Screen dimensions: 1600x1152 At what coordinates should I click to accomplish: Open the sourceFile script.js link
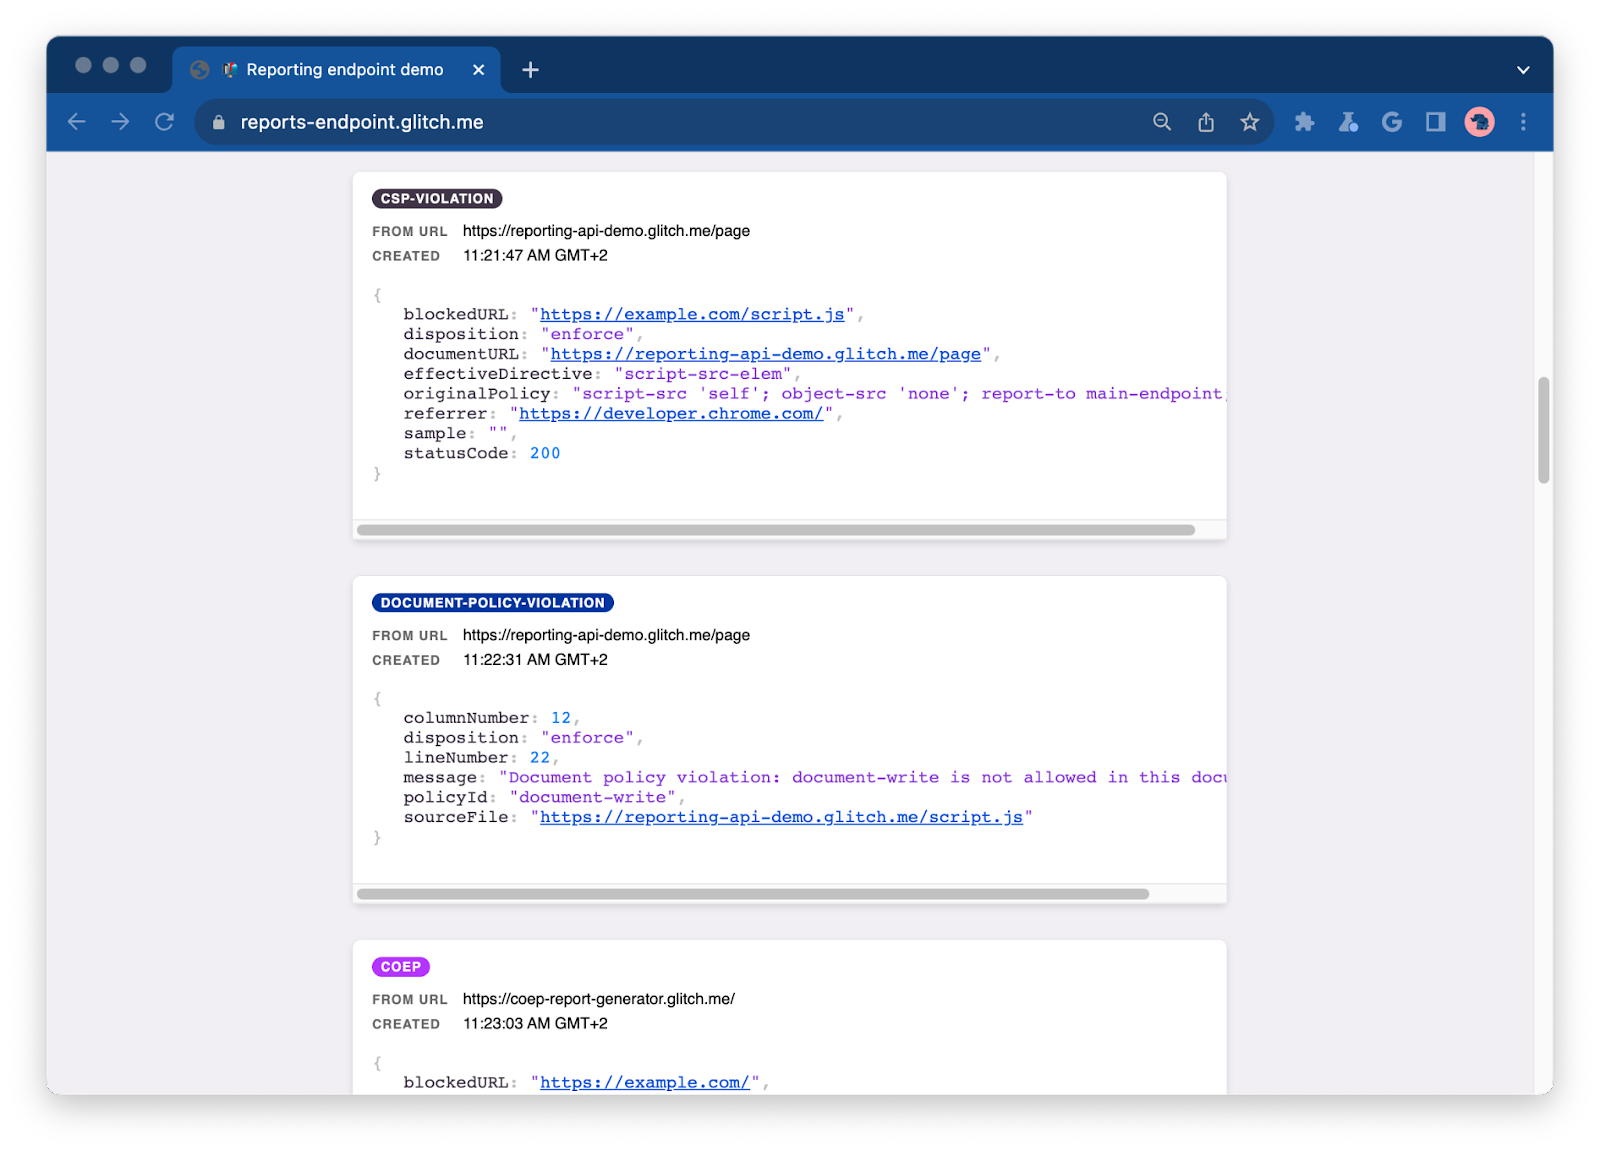782,817
